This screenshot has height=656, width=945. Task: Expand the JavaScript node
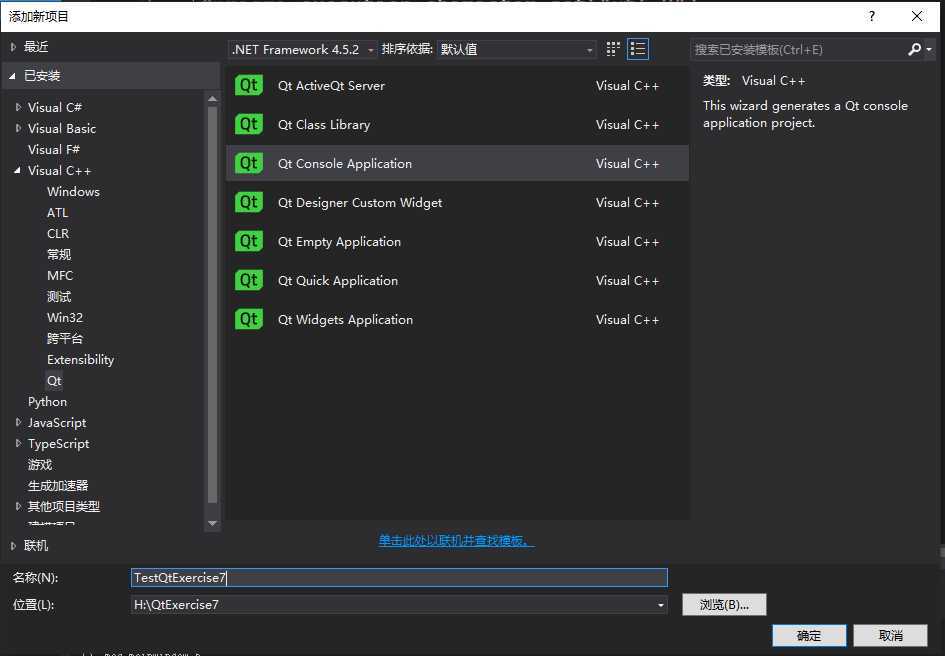pyautogui.click(x=18, y=422)
